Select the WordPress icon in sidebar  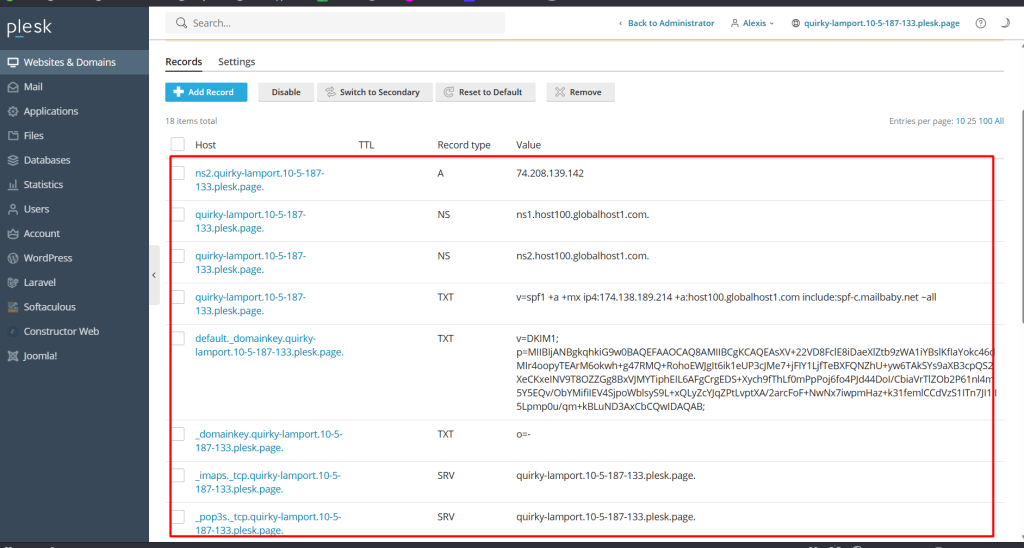[x=12, y=258]
